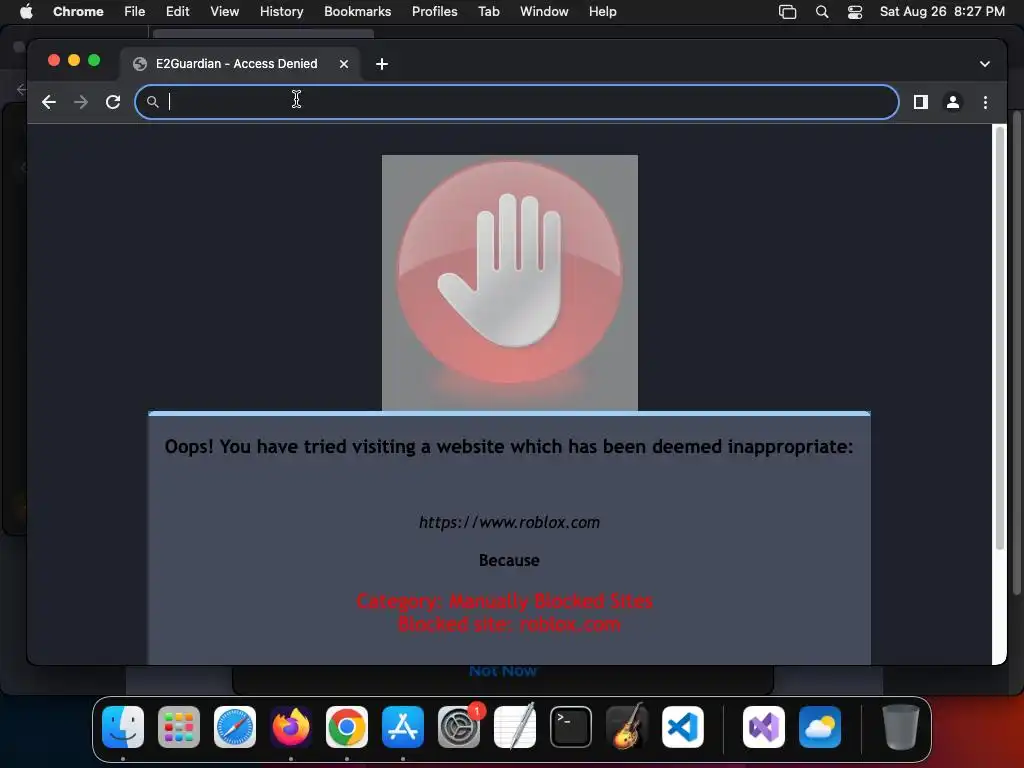Screen dimensions: 1024x768
Task: Expand the tab search chevron
Action: coord(985,64)
